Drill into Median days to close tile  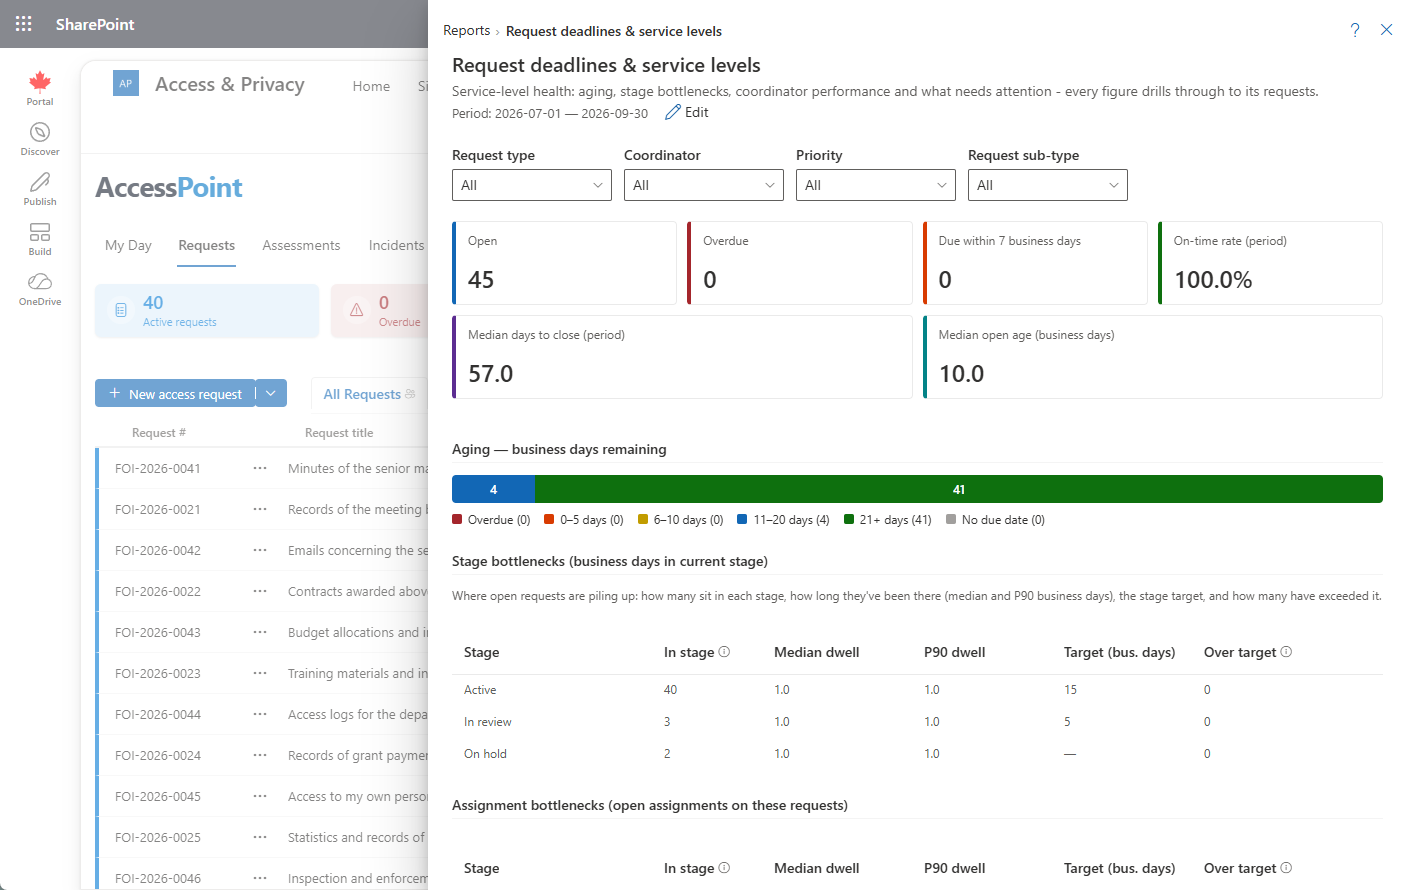click(x=682, y=357)
